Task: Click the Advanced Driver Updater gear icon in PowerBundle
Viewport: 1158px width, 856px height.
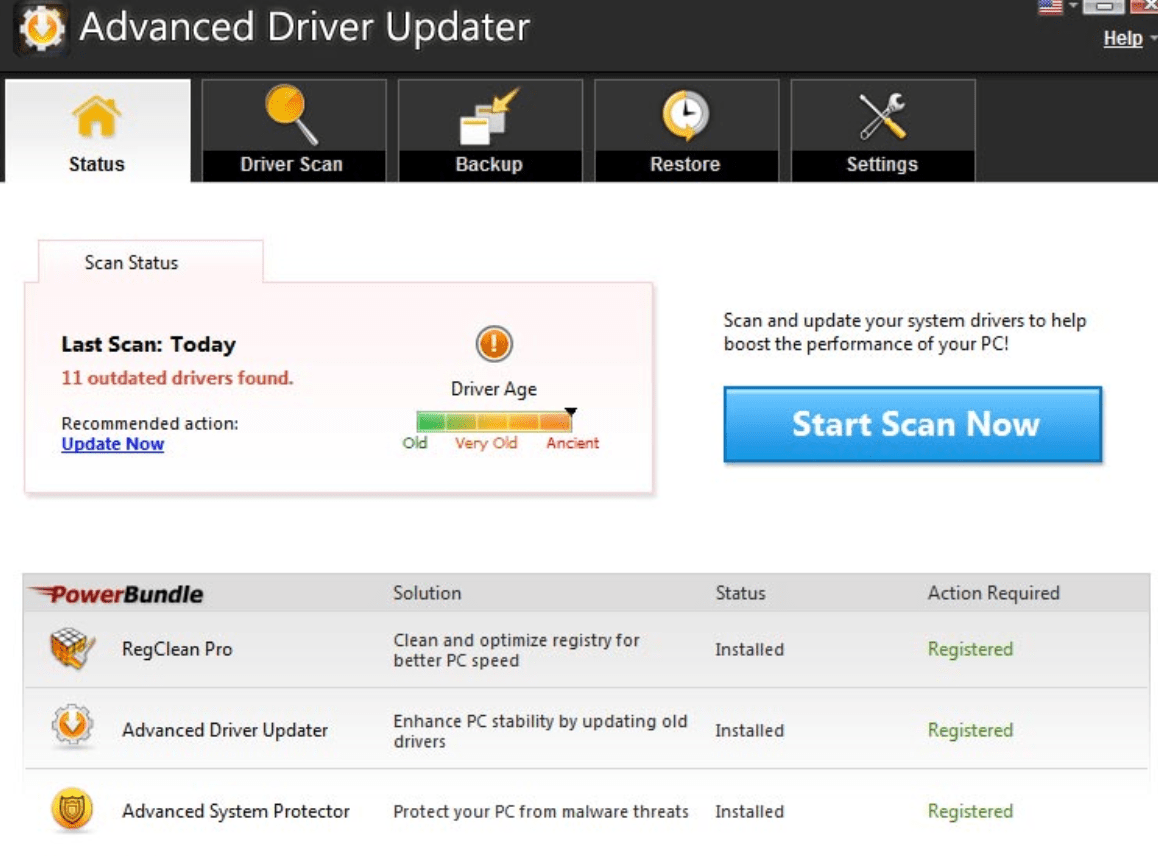Action: click(72, 729)
